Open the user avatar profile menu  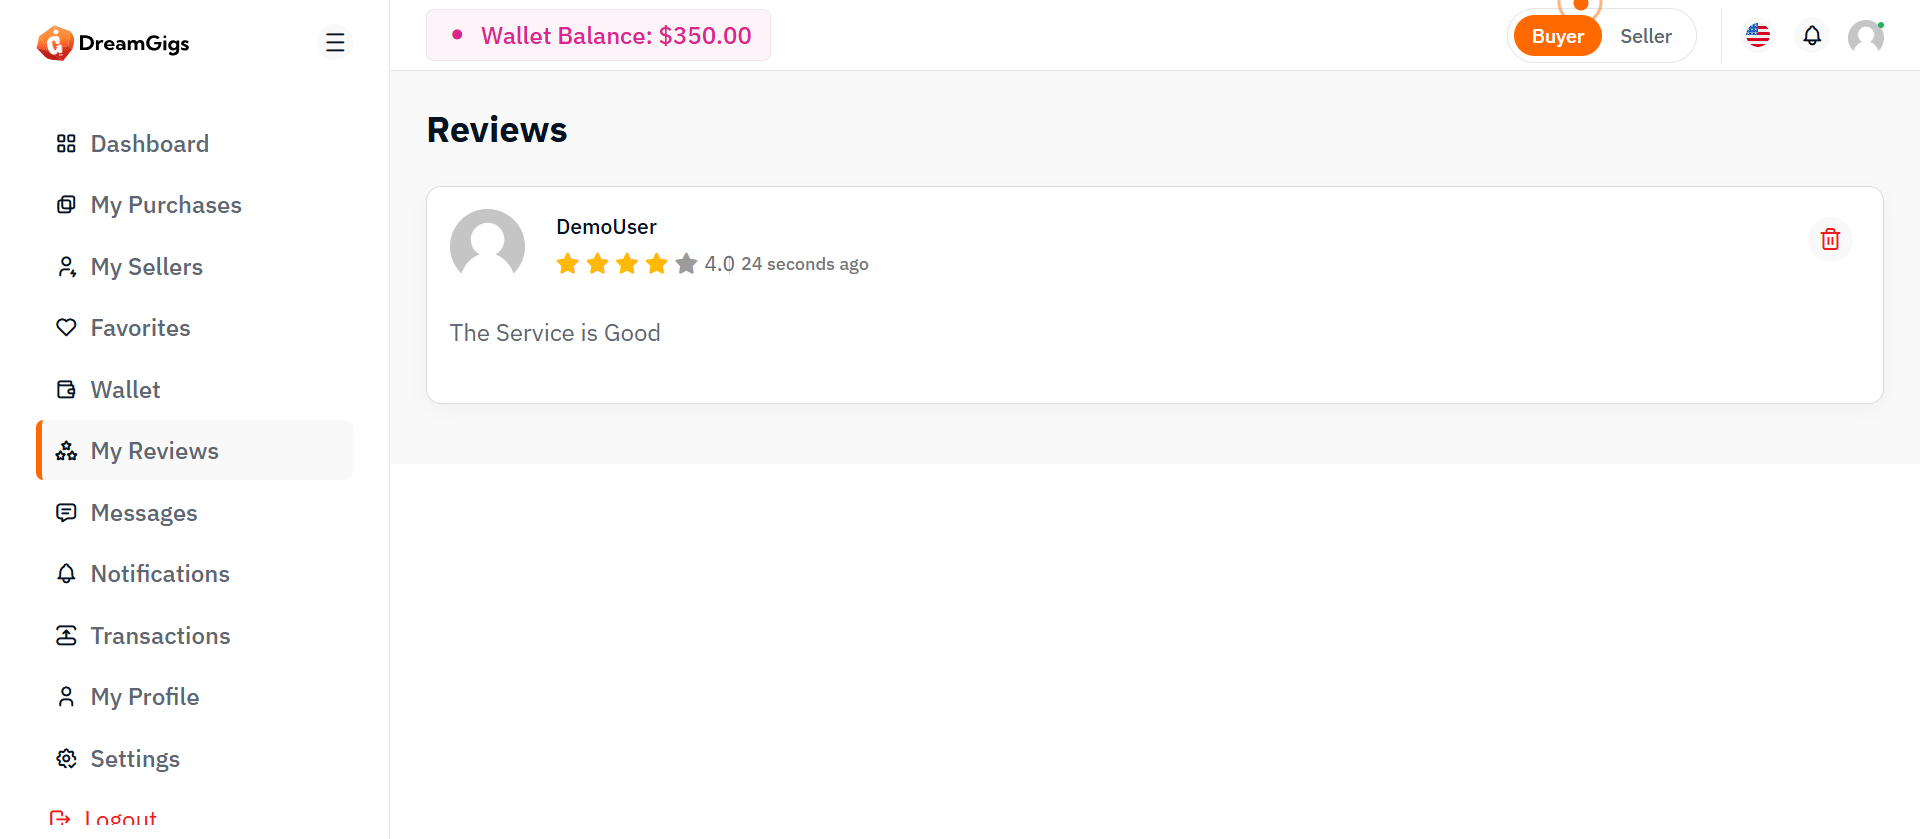1865,36
